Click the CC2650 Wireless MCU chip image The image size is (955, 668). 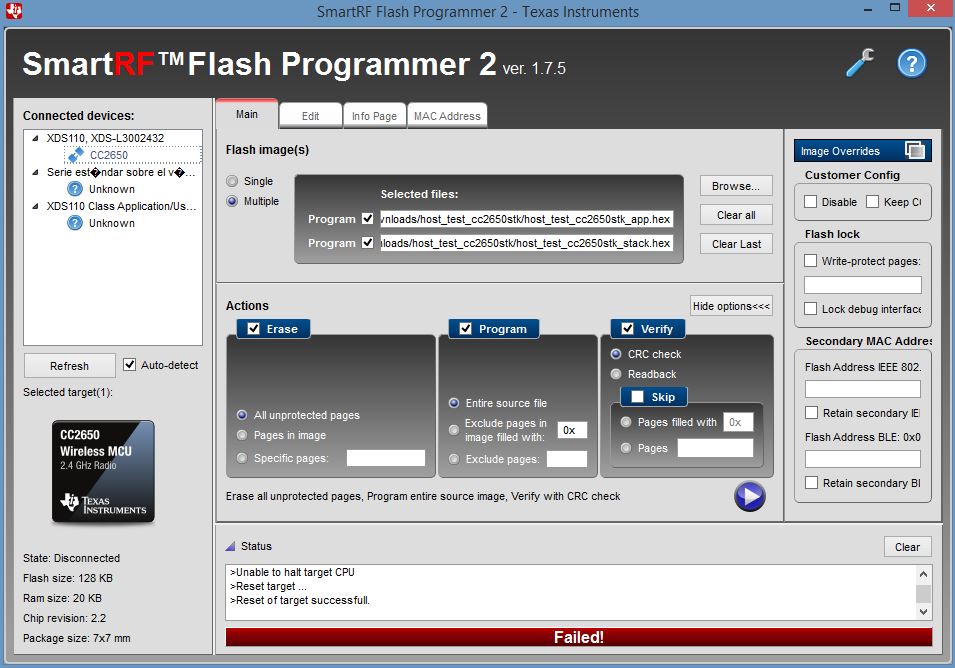(103, 471)
